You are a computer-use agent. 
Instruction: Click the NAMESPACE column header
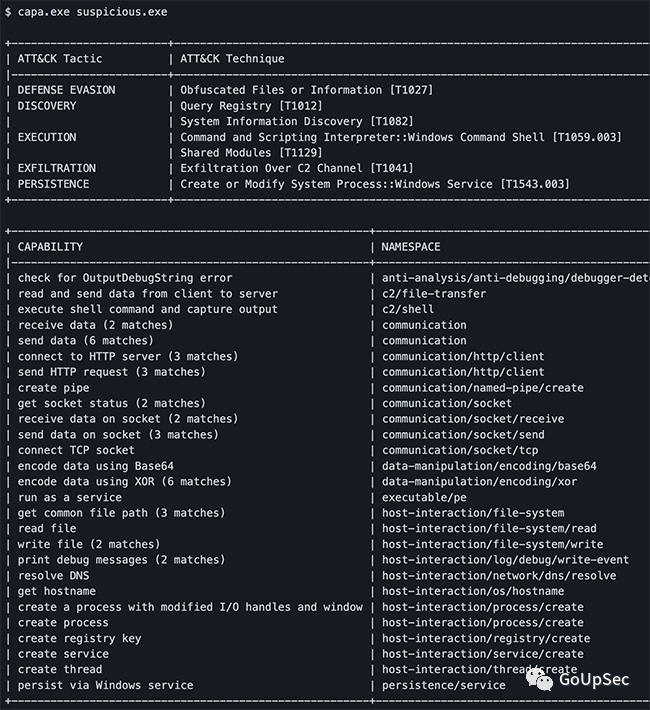[411, 247]
